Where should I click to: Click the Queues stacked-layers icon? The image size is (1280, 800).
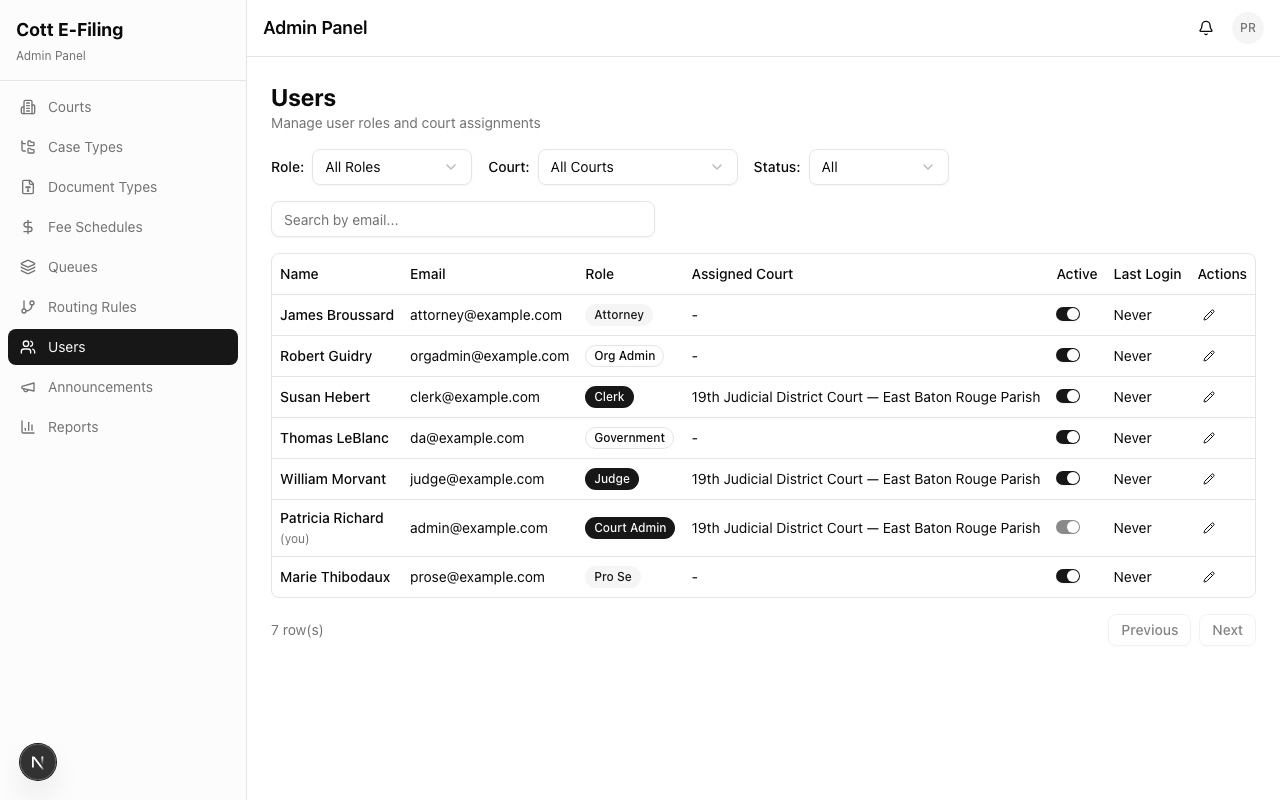click(28, 267)
